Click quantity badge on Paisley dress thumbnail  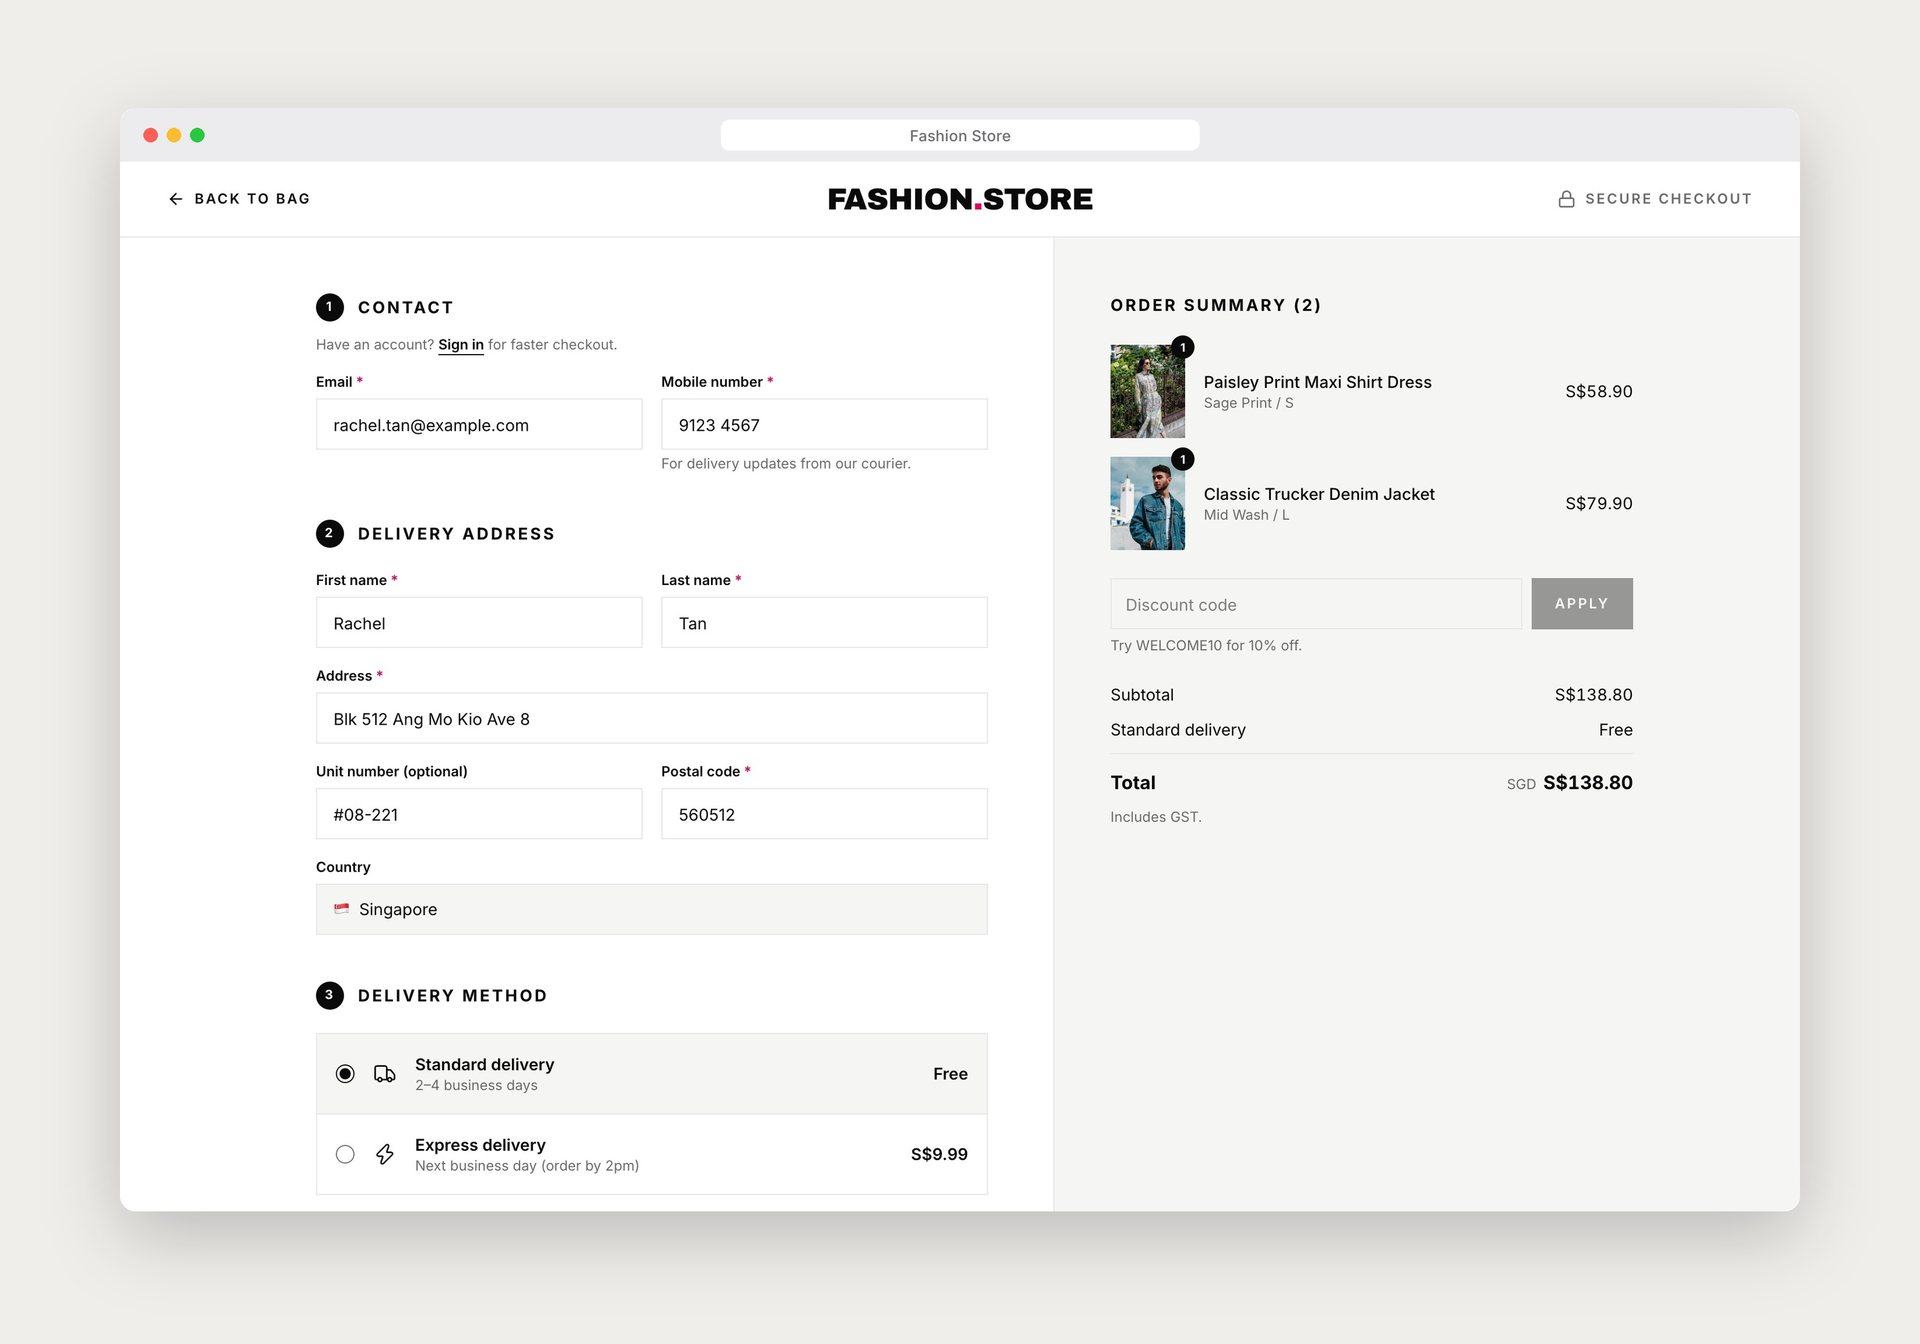click(1182, 347)
